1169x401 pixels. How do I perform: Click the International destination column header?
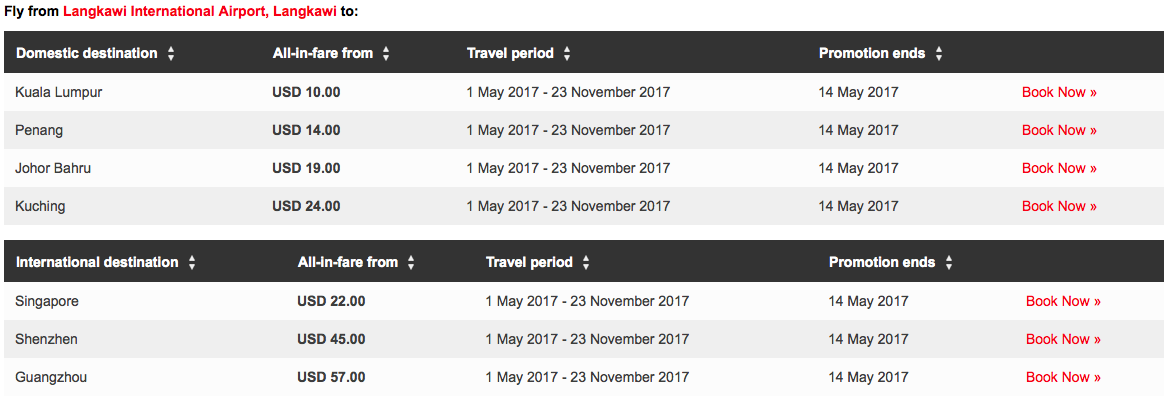click(x=97, y=262)
